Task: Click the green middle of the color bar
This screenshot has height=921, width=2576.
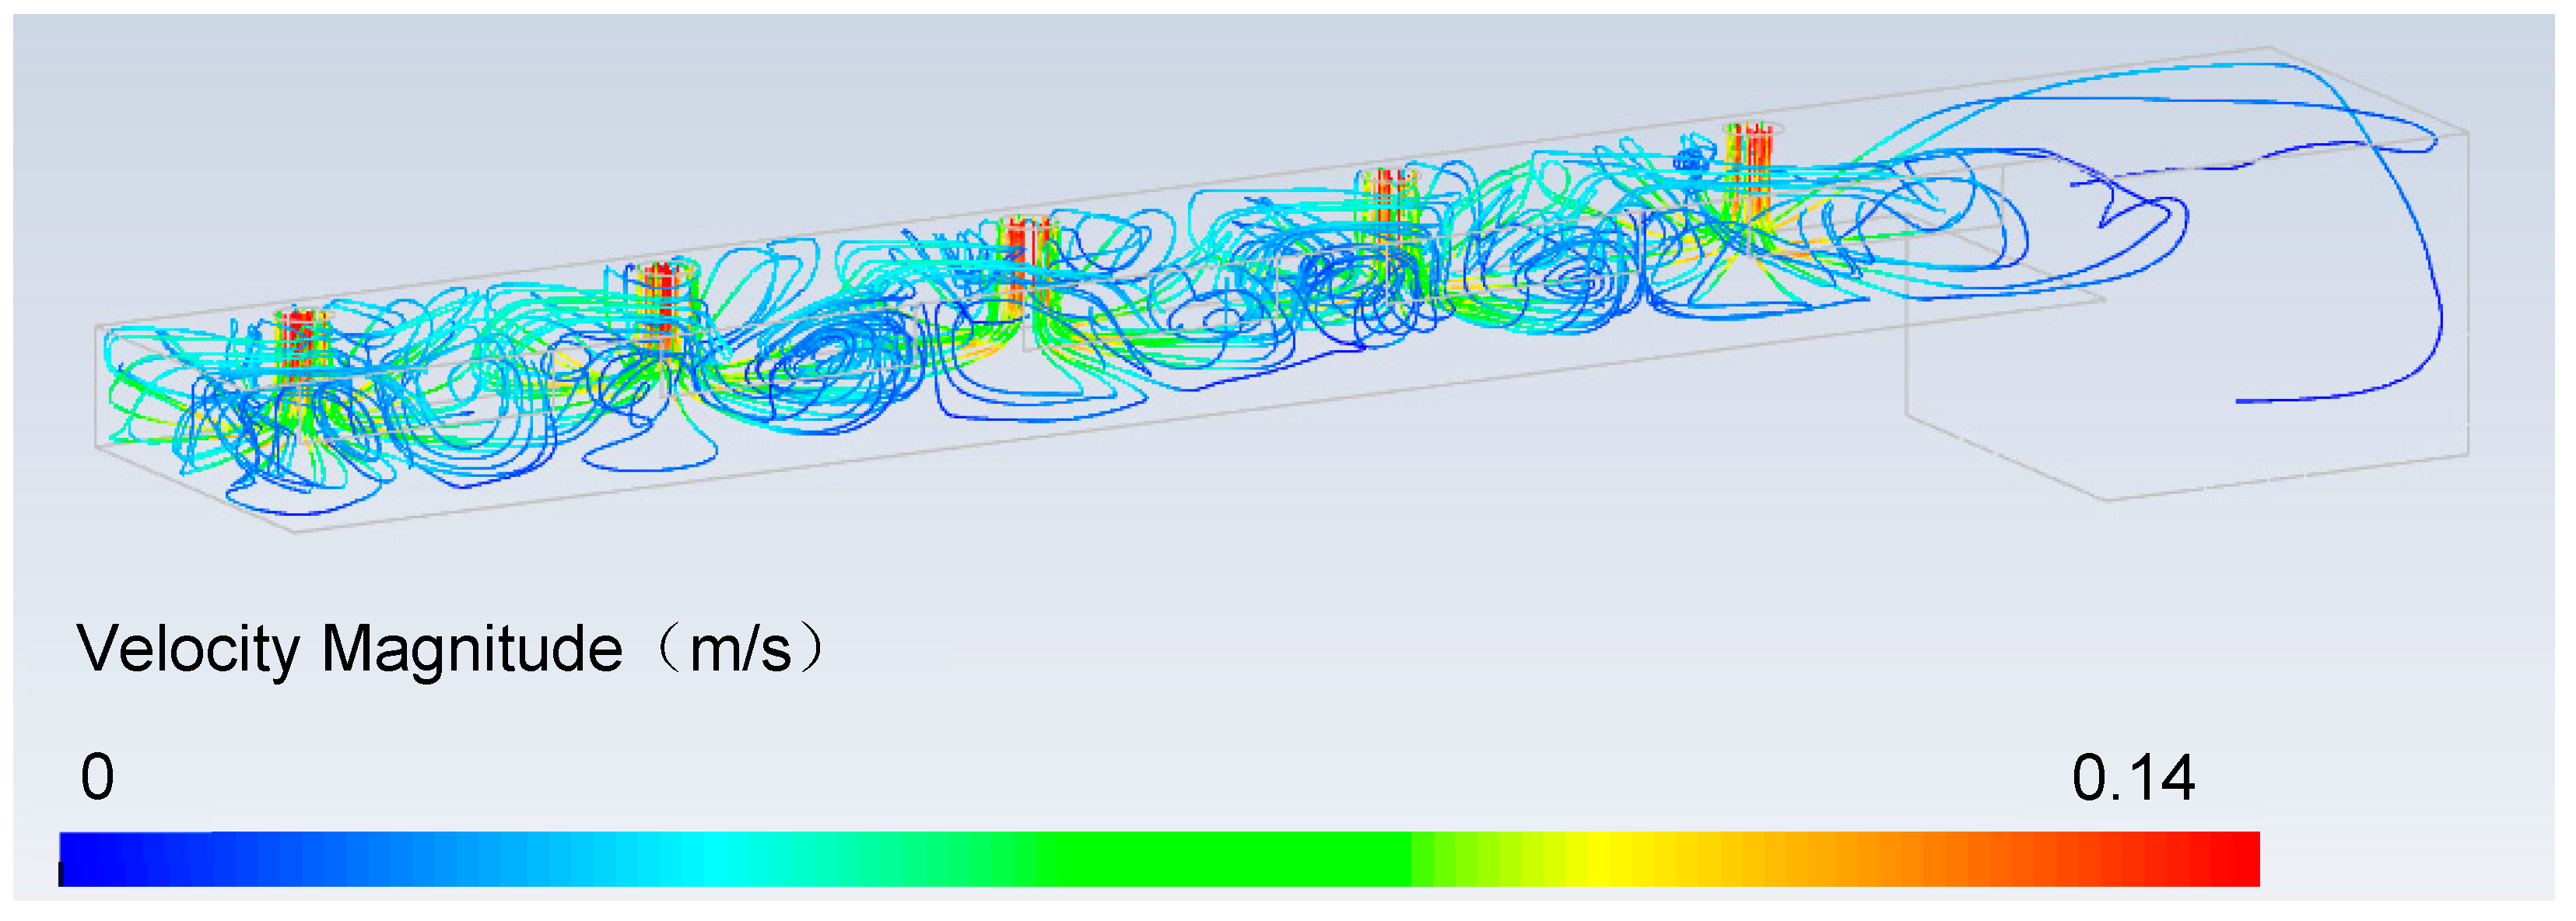Action: pos(1200,858)
